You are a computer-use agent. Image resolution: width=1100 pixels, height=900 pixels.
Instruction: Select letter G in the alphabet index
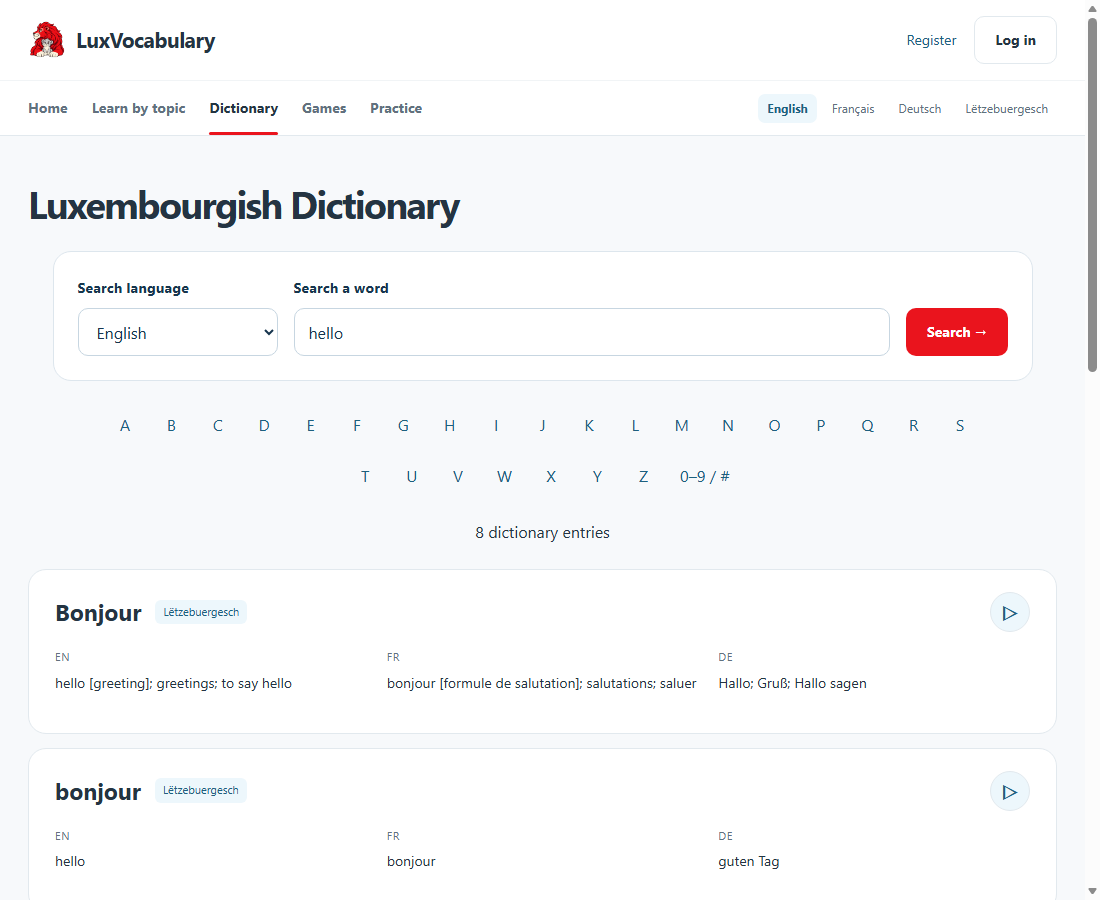click(x=403, y=426)
